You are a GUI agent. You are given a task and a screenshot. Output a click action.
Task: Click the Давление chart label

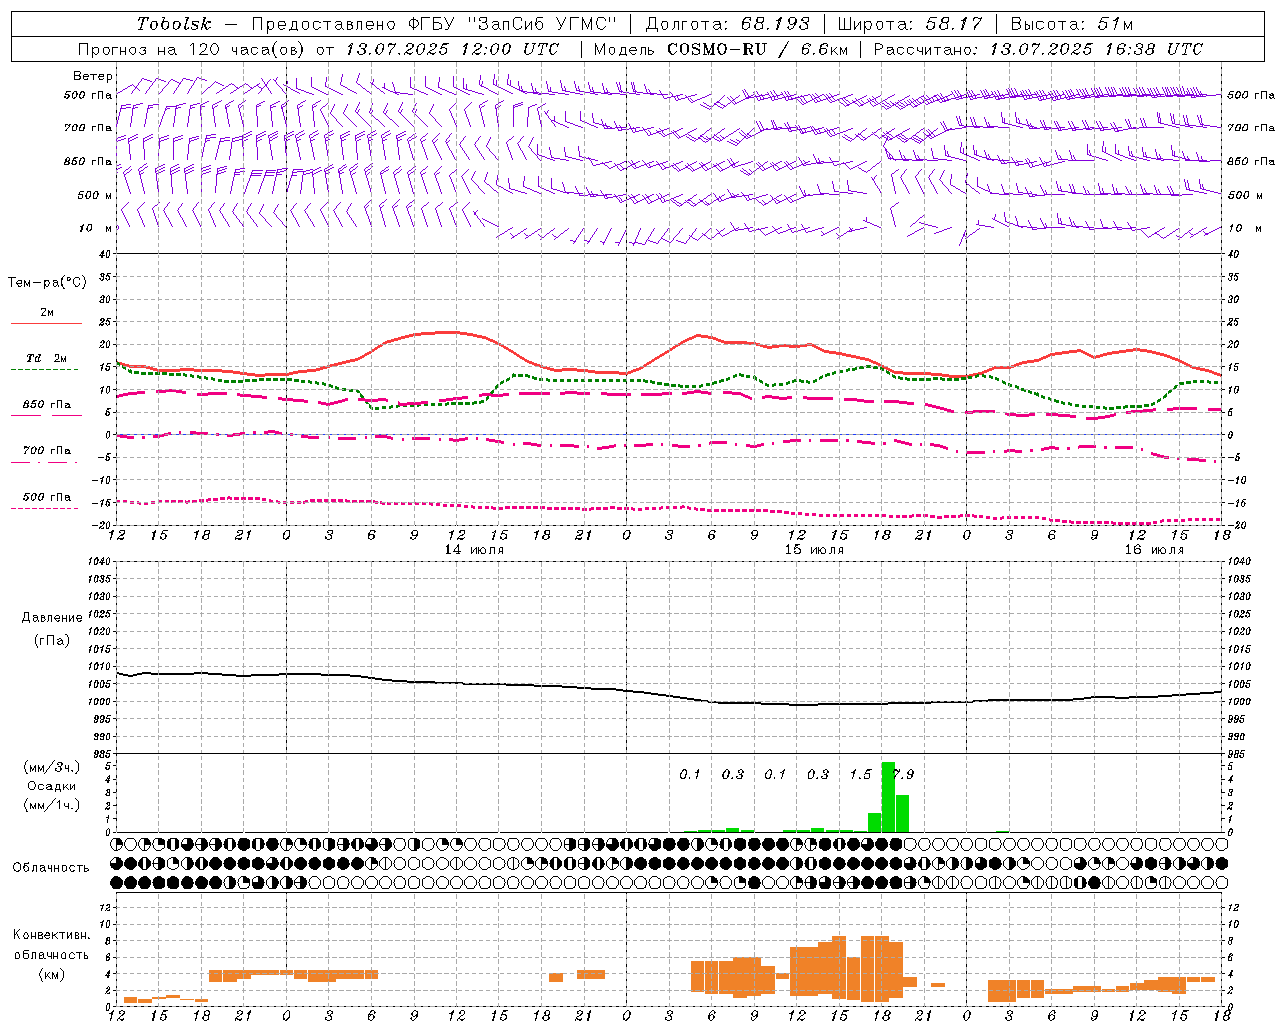[x=52, y=618]
